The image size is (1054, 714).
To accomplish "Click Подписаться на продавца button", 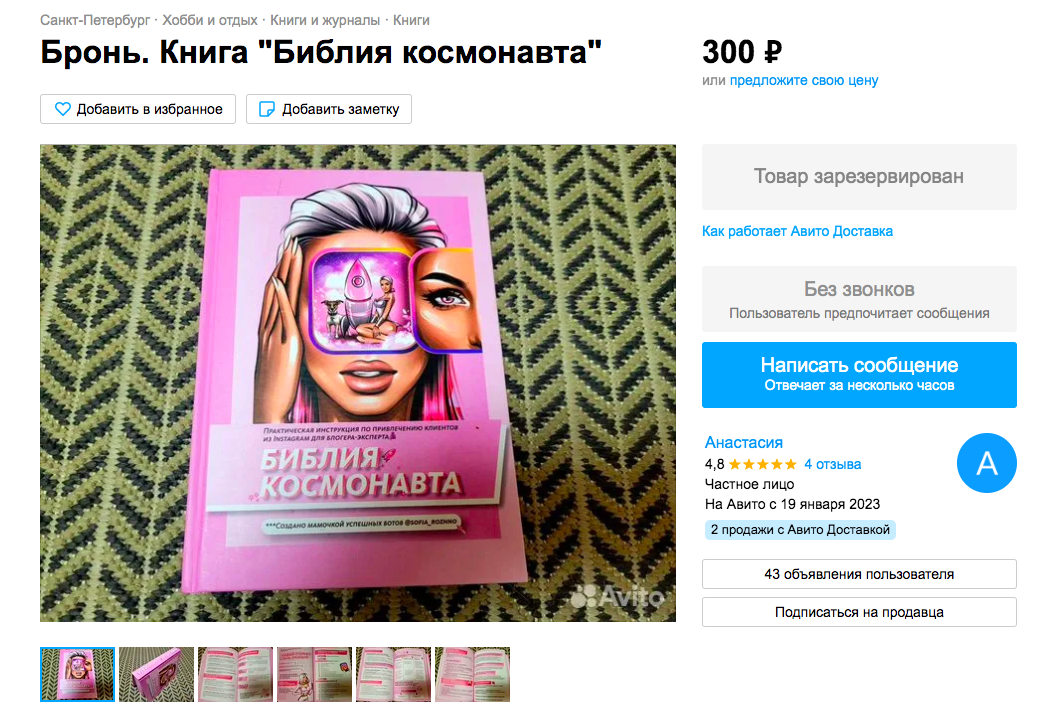I will (859, 612).
